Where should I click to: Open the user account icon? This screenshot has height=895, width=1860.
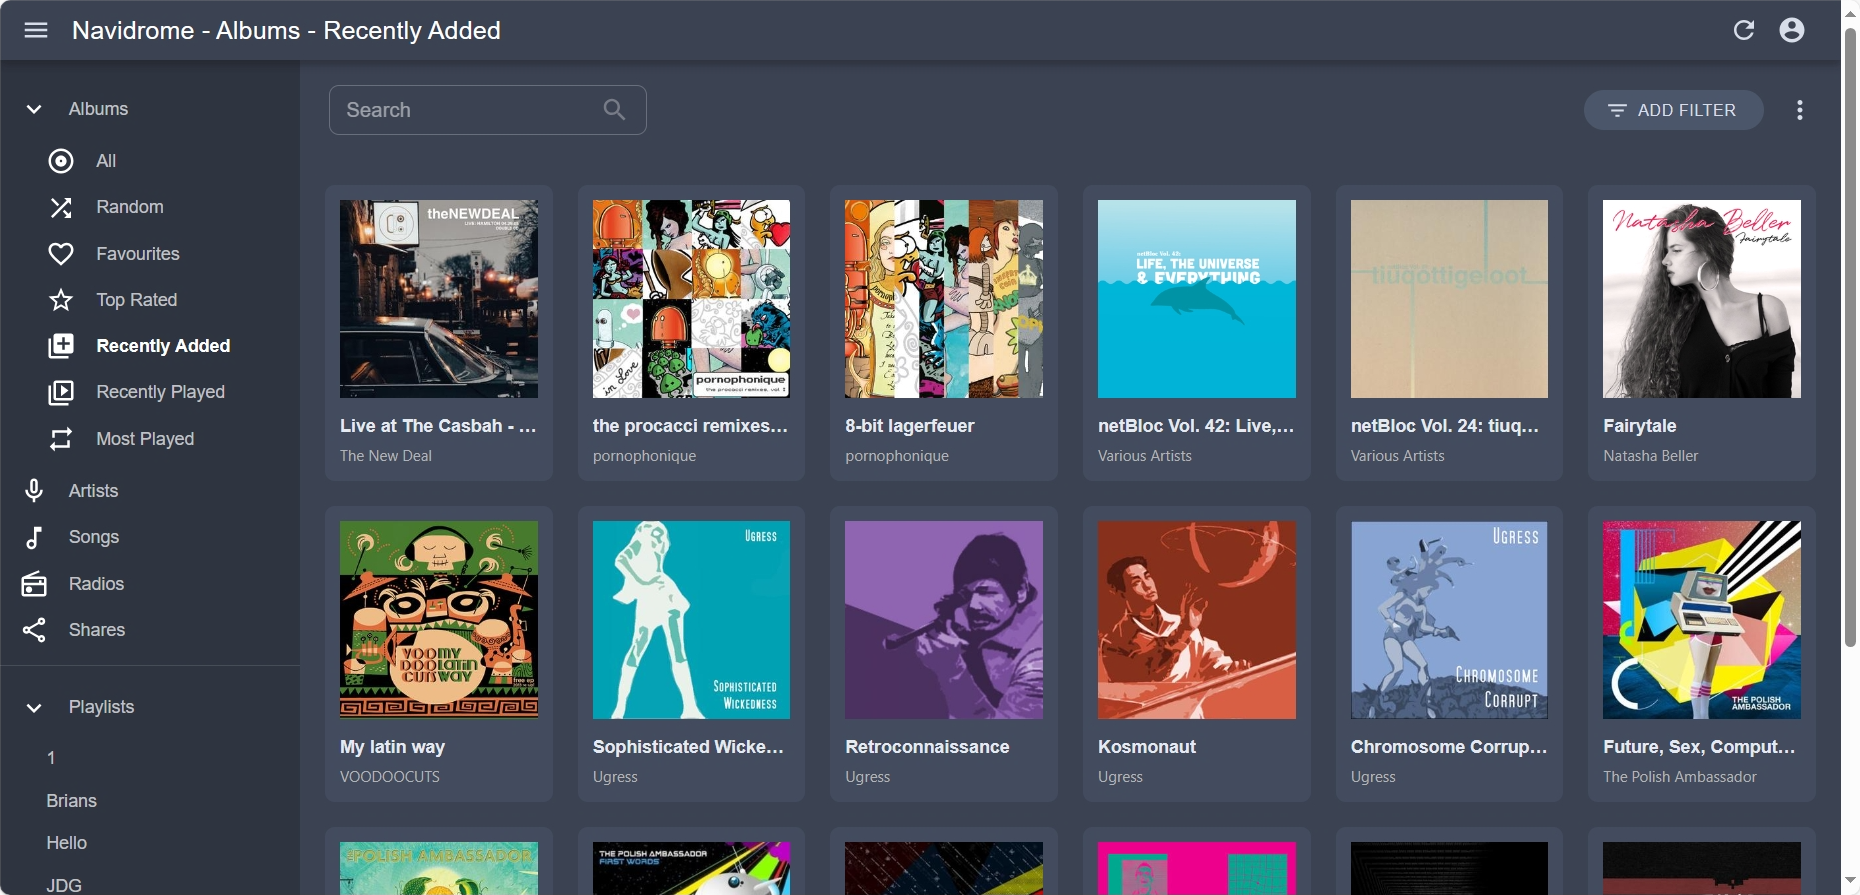point(1792,30)
